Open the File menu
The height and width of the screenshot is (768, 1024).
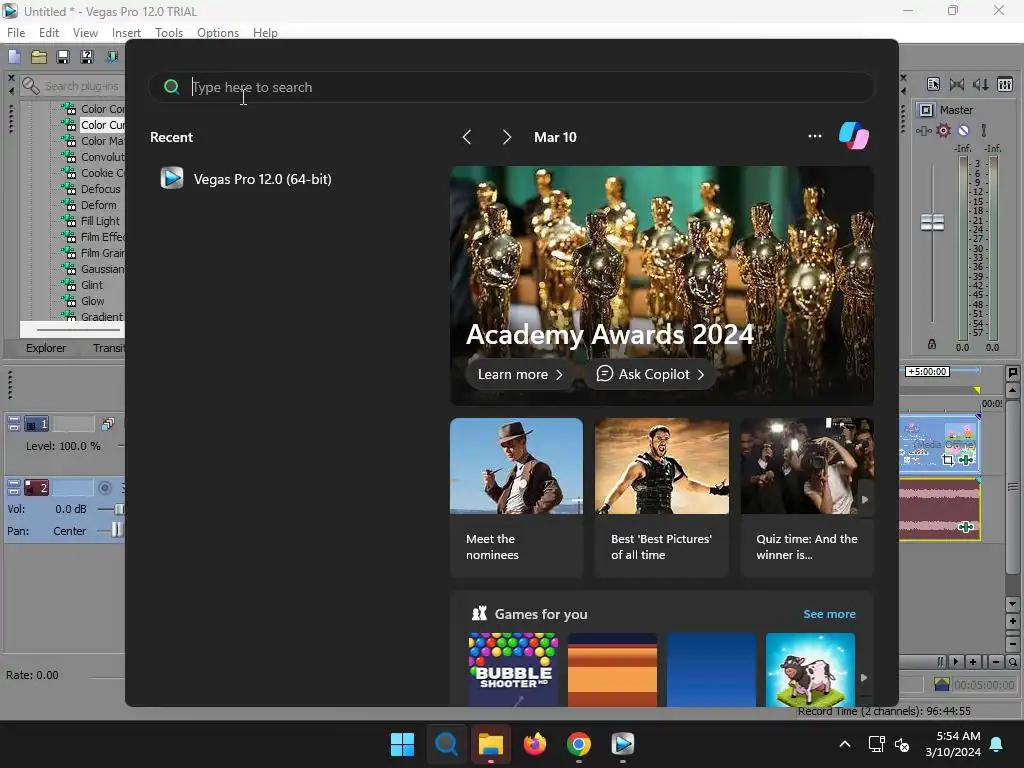point(16,33)
